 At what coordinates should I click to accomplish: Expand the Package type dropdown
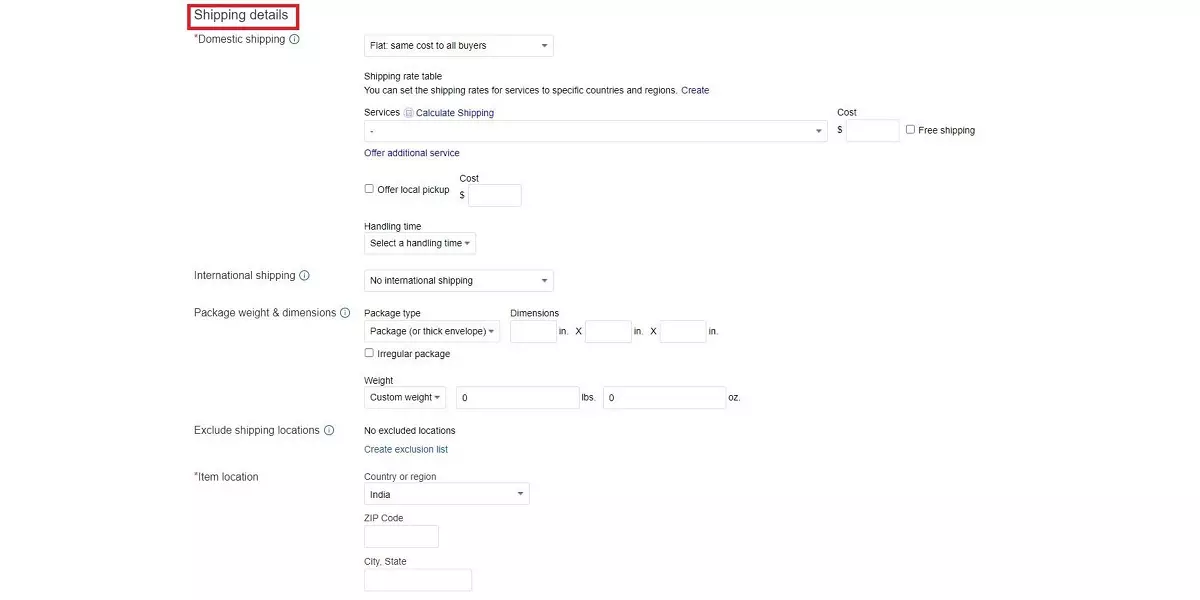tap(431, 331)
